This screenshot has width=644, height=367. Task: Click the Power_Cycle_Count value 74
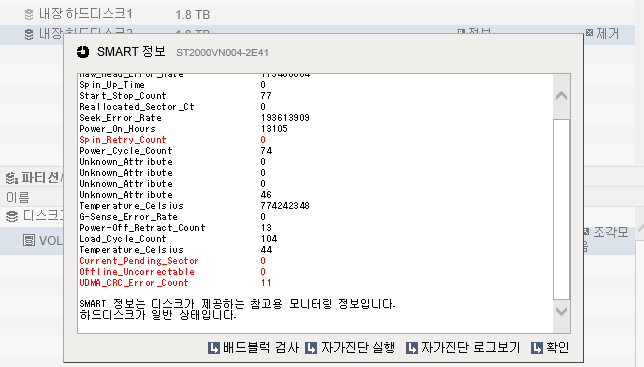pos(266,151)
